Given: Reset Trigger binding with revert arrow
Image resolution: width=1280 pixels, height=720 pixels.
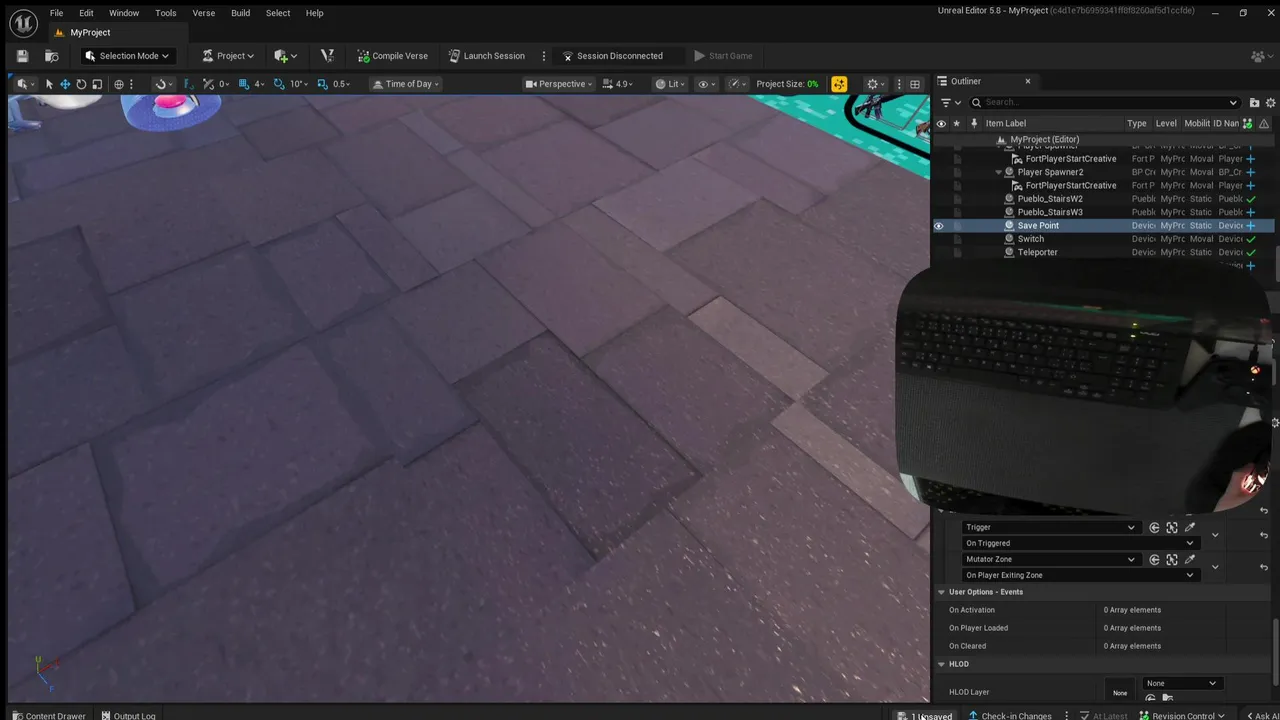Looking at the screenshot, I should tap(1264, 535).
